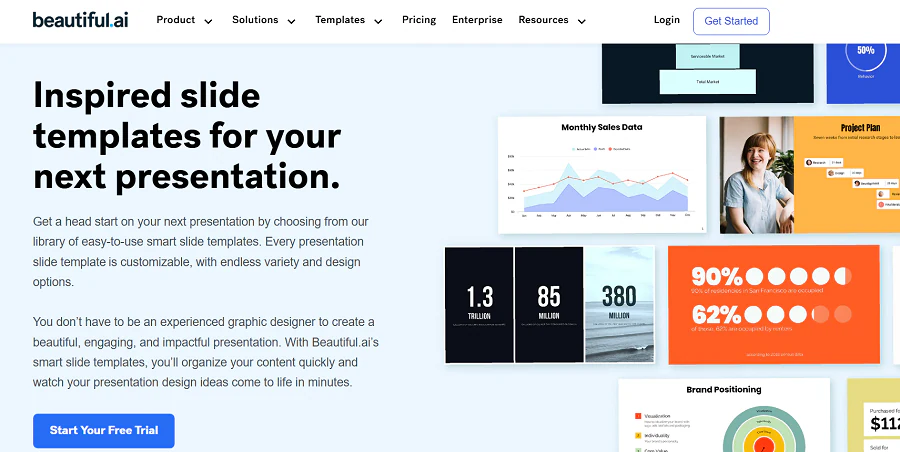Open the Product menu item
The height and width of the screenshot is (452, 900).
pyautogui.click(x=176, y=20)
